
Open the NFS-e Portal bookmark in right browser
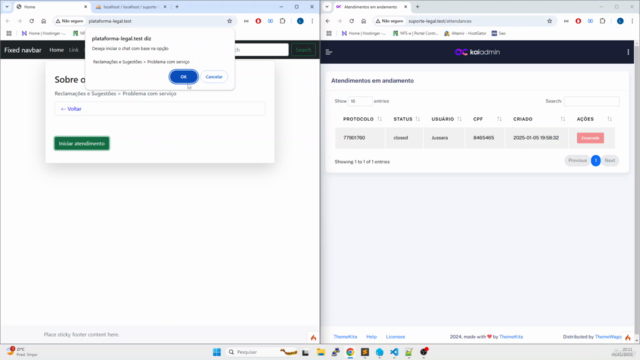[416, 33]
